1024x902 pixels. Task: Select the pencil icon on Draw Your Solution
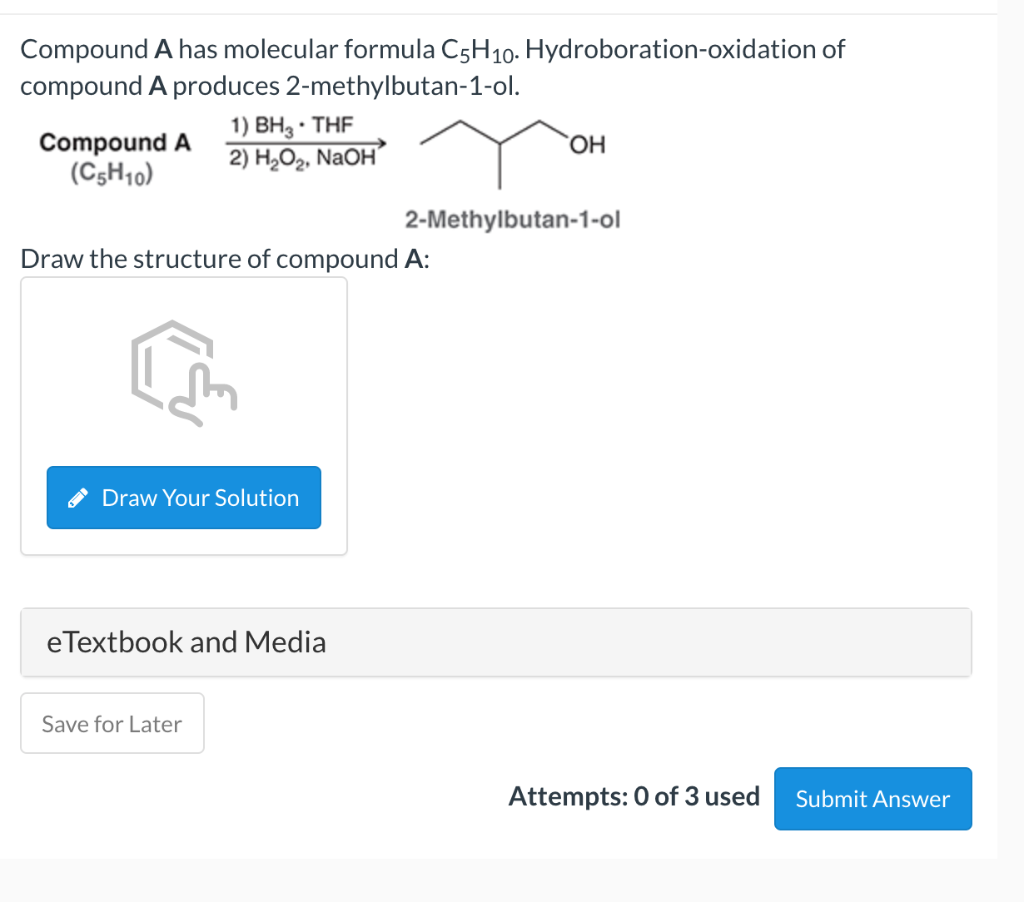[x=78, y=497]
